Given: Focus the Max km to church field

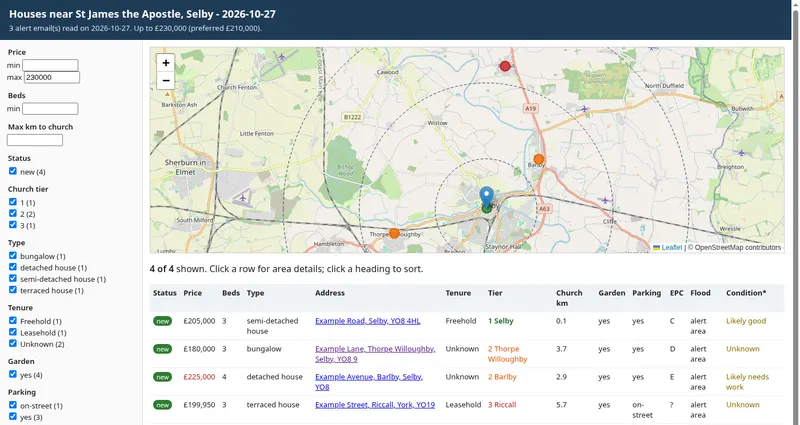Looking at the screenshot, I should 35,140.
